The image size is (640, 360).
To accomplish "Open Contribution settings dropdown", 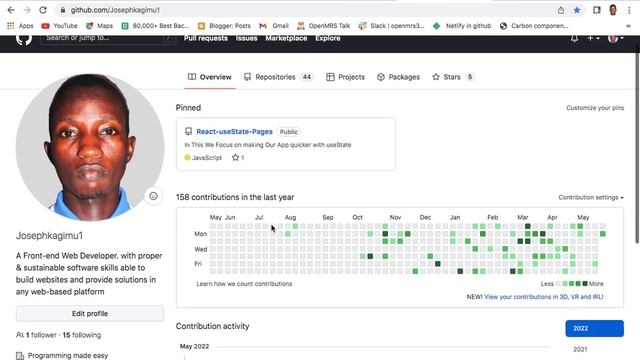I will point(591,198).
